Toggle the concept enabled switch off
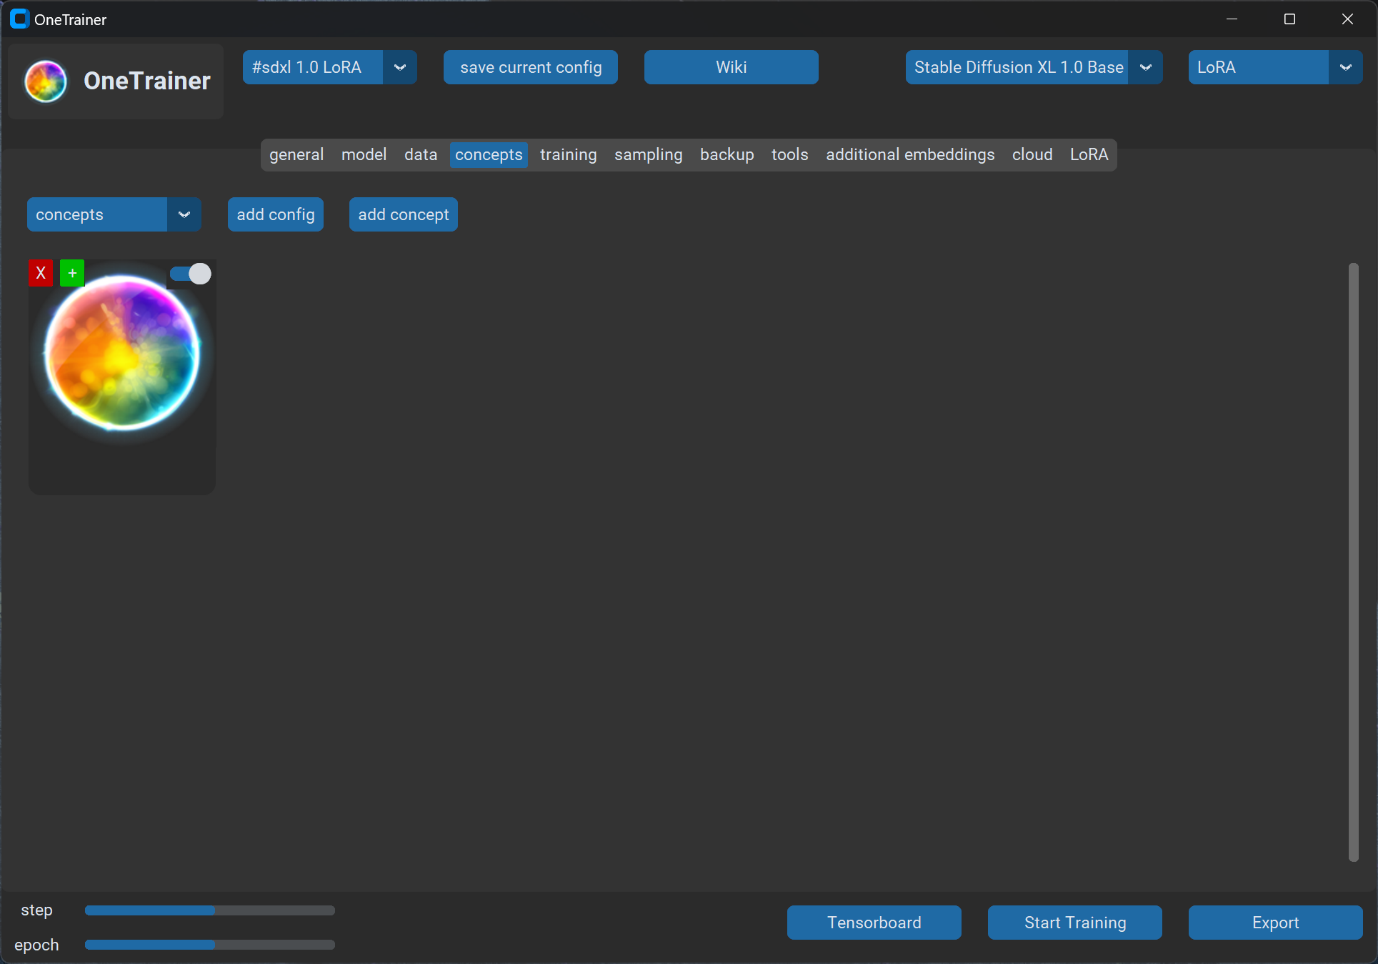Image resolution: width=1378 pixels, height=964 pixels. point(190,274)
